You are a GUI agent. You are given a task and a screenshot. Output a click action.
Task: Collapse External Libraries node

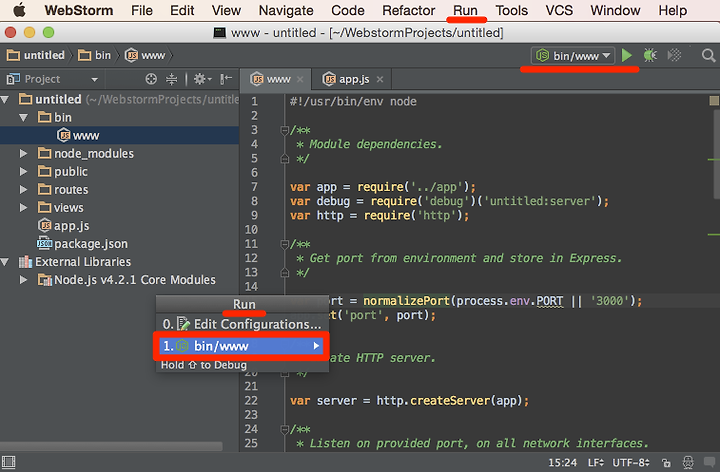[6, 262]
